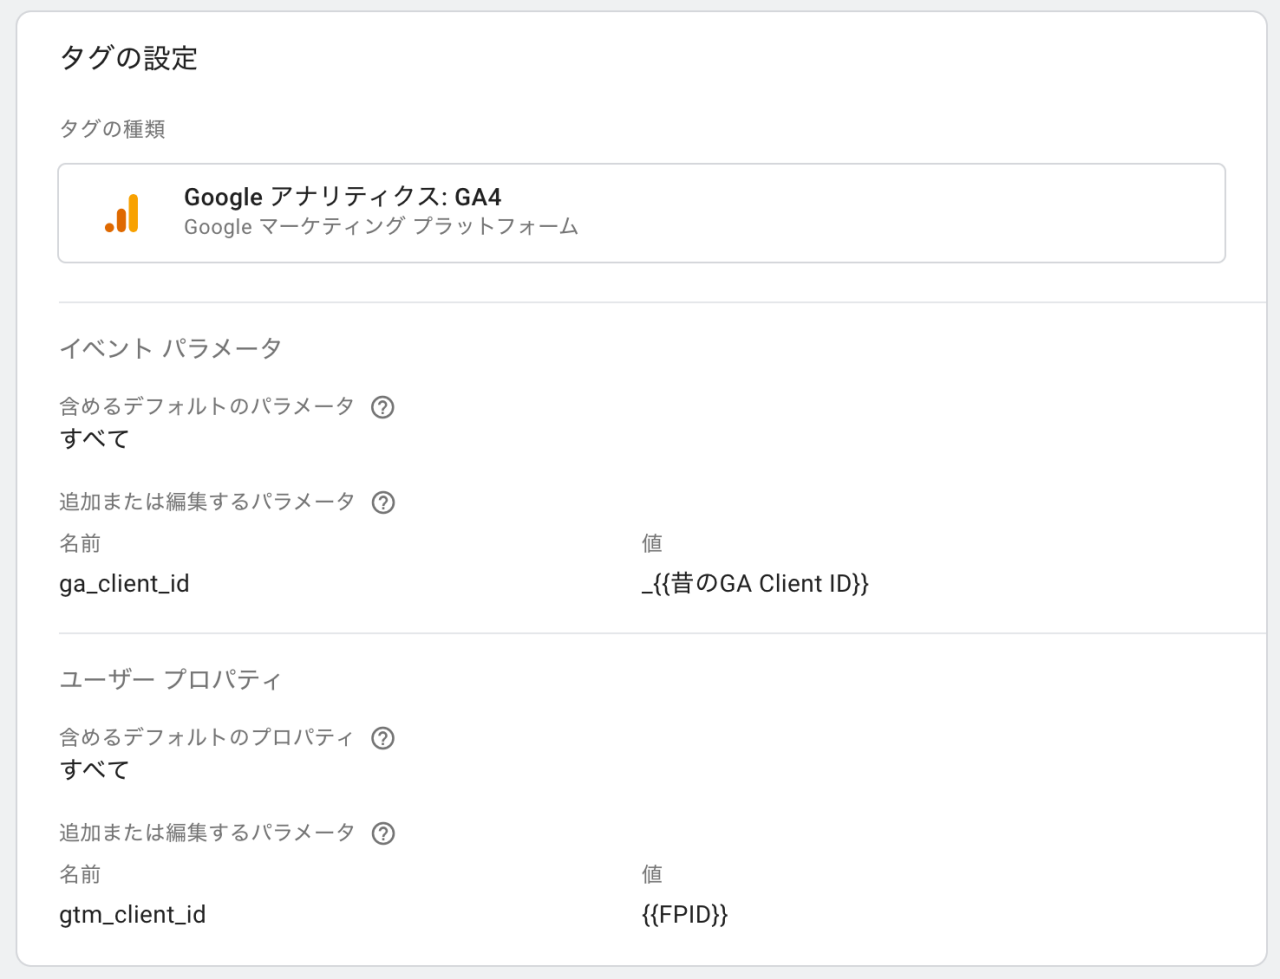Select the ユーザー プロパティ section heading
The height and width of the screenshot is (979, 1280).
pyautogui.click(x=170, y=679)
